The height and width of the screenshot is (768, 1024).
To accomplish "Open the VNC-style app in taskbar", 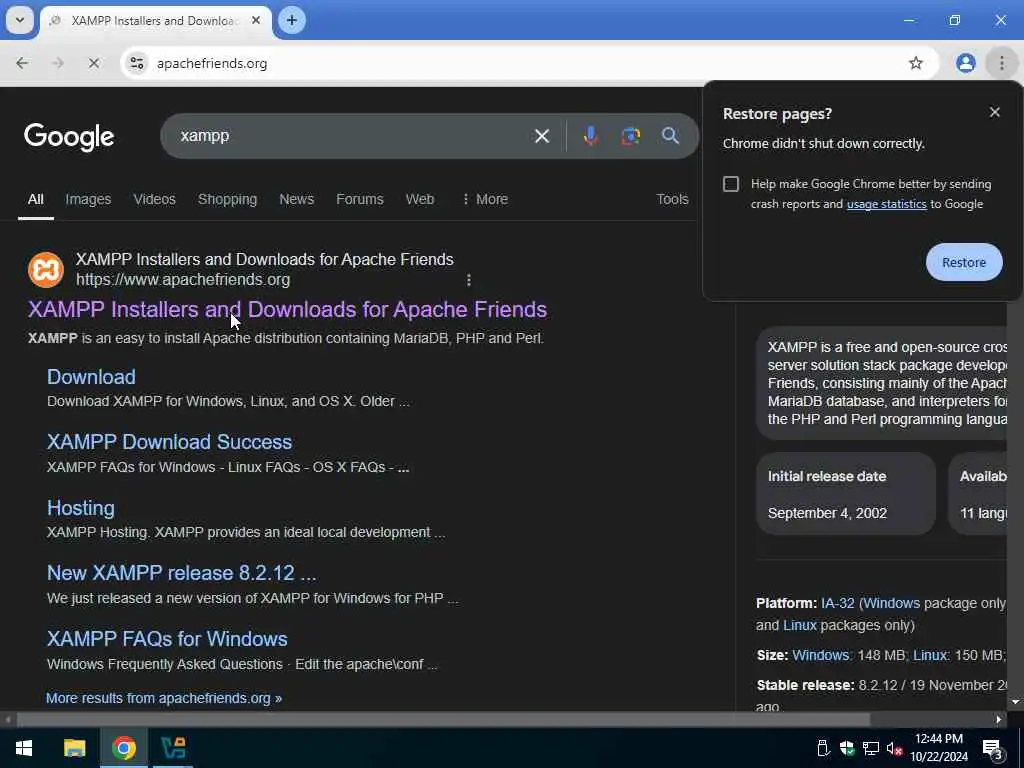I will tap(174, 748).
